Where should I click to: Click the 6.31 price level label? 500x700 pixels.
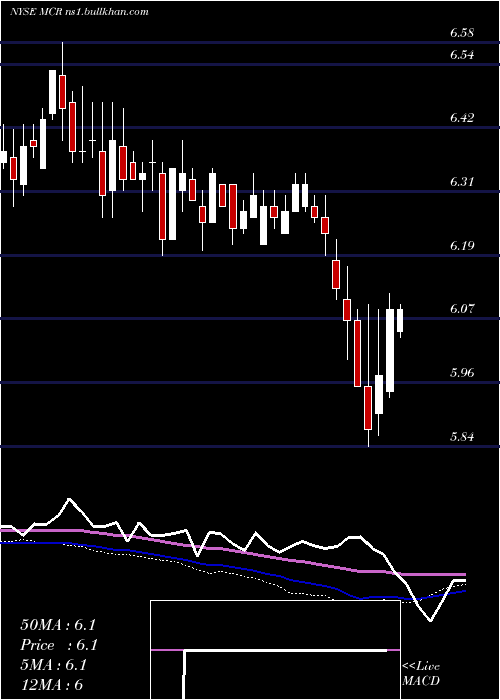click(x=461, y=182)
